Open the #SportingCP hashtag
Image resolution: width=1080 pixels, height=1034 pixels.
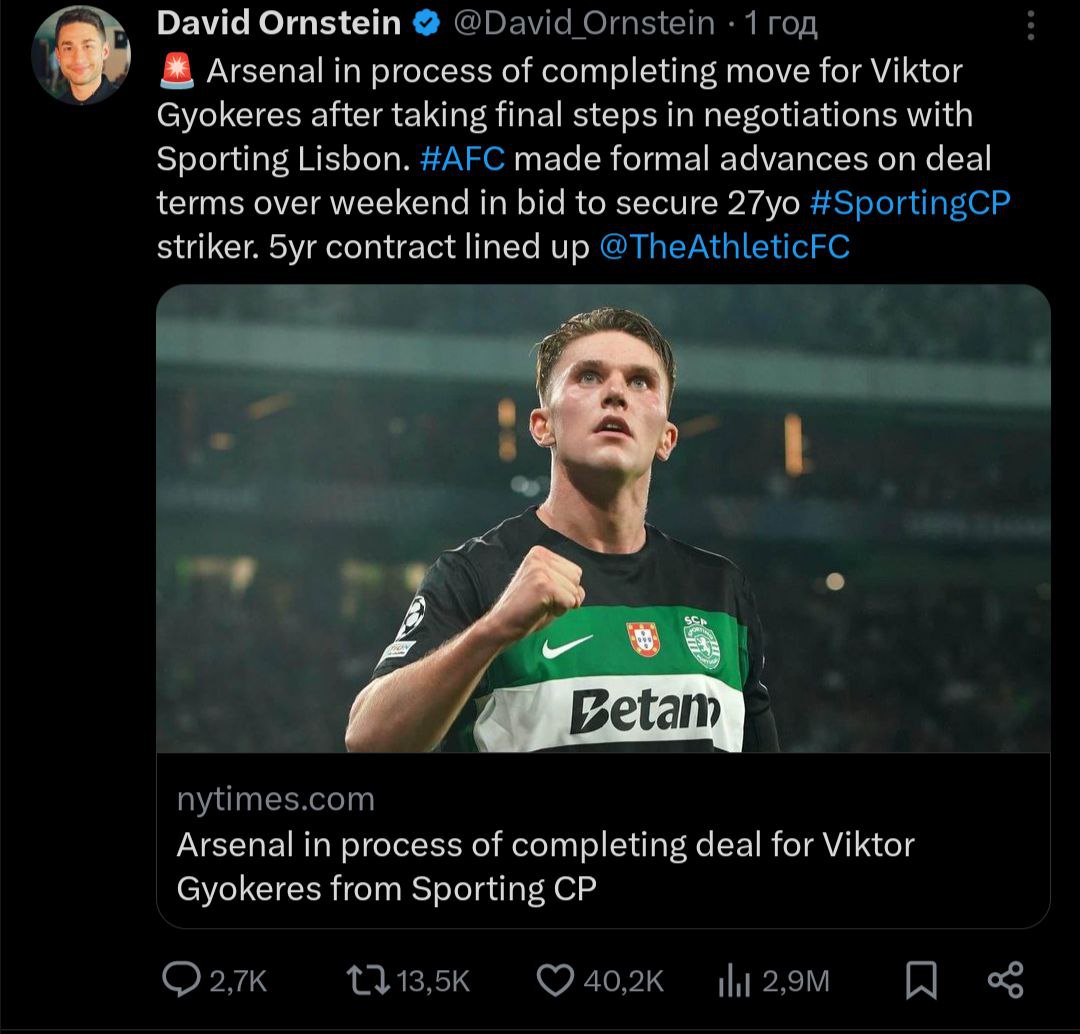point(909,202)
